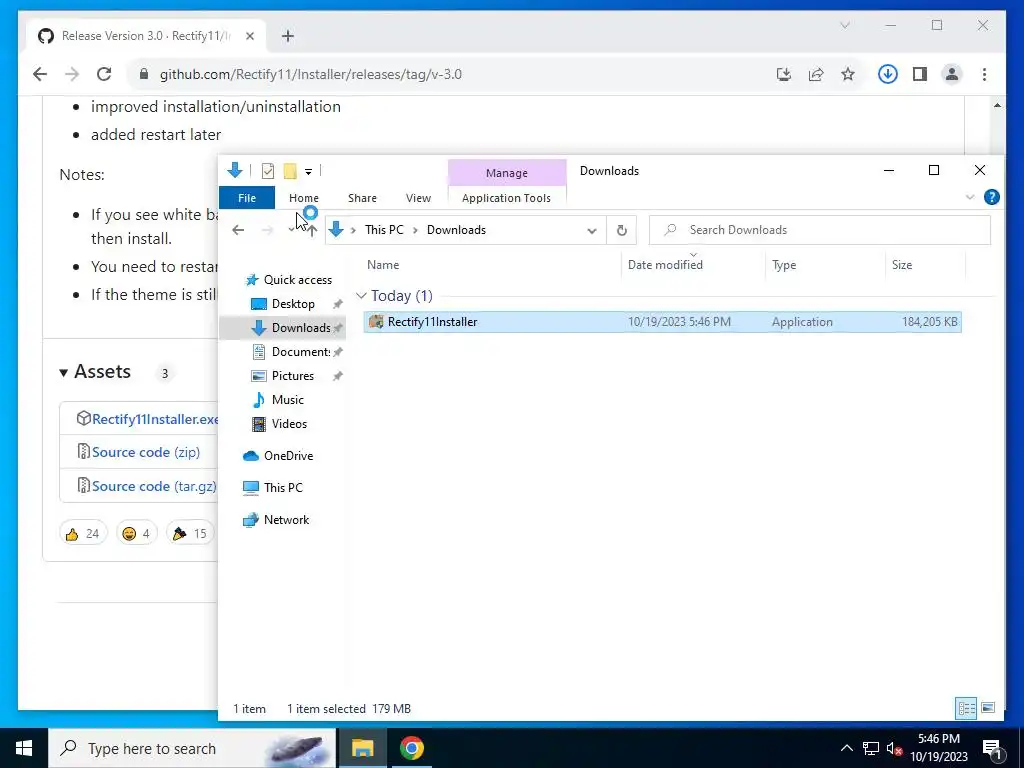Bookmark this page with the star icon
The width and height of the screenshot is (1024, 768).
[848, 74]
